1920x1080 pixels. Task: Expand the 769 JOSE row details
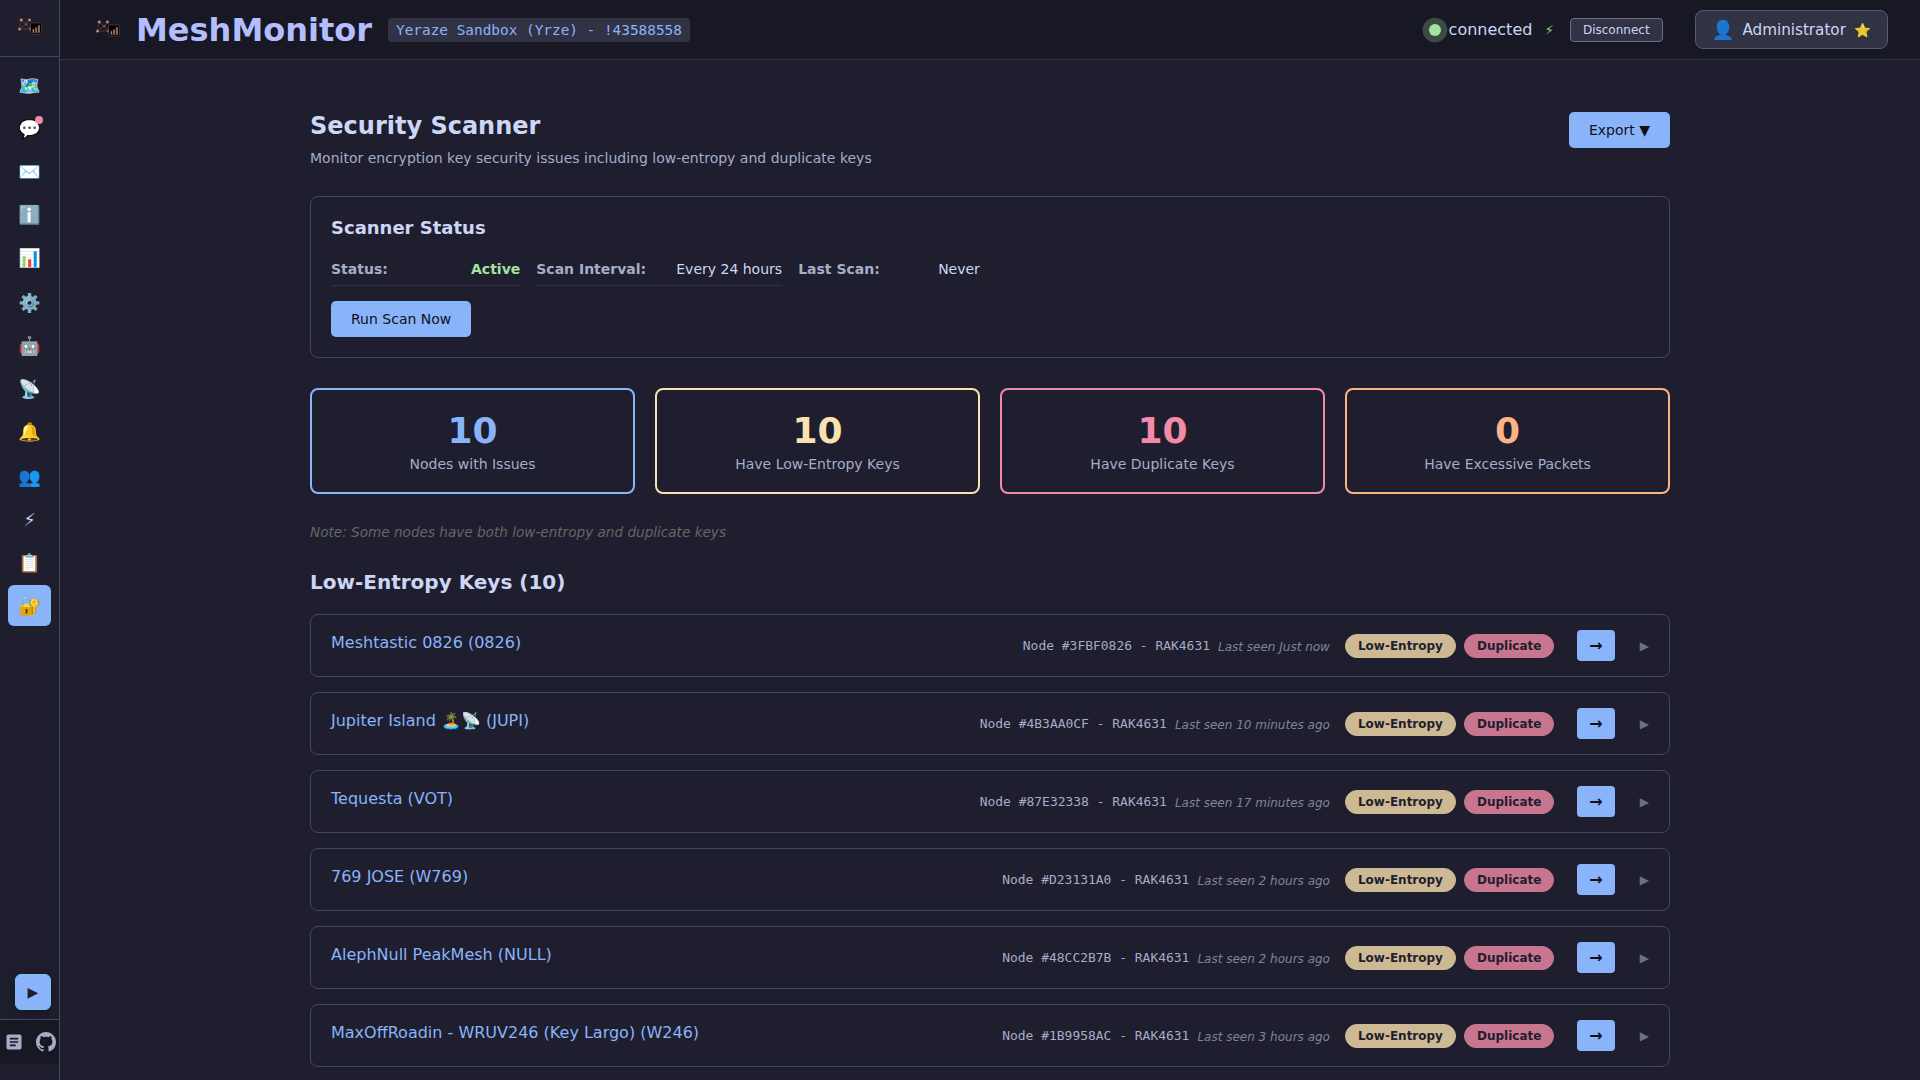tap(1643, 881)
